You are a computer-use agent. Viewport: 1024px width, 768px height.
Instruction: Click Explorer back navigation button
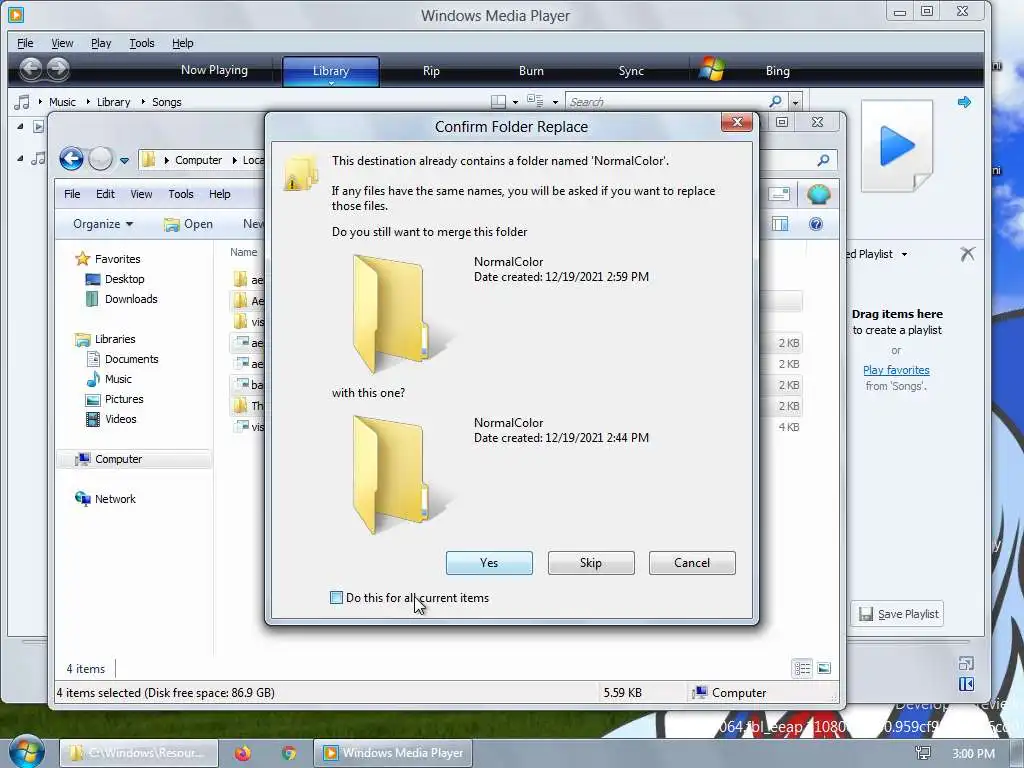[71, 159]
